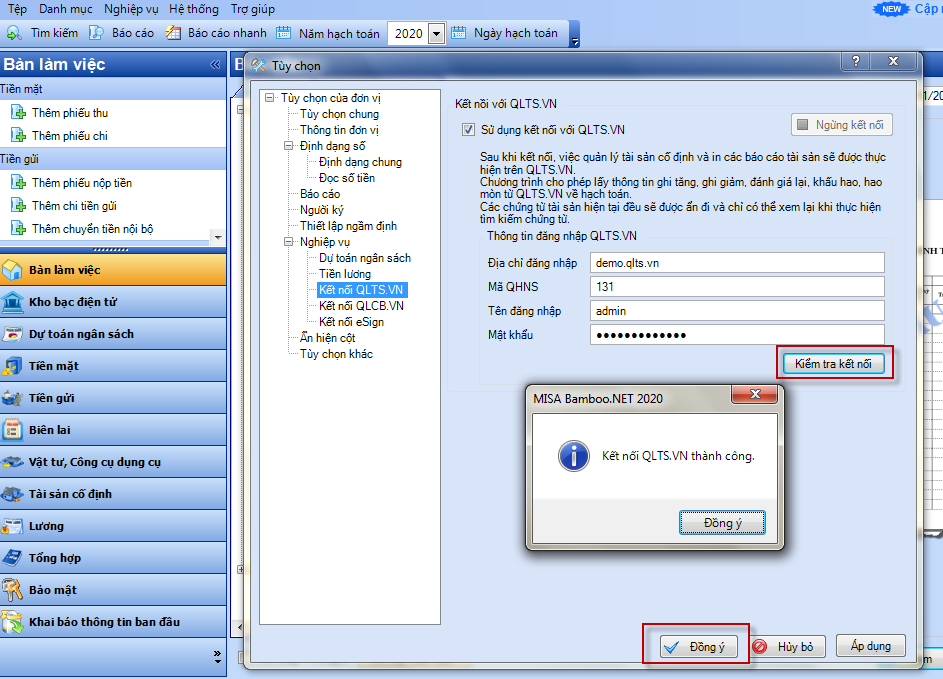The height and width of the screenshot is (679, 943).
Task: Click the Năm hạch toán calendar icon
Action: click(283, 32)
